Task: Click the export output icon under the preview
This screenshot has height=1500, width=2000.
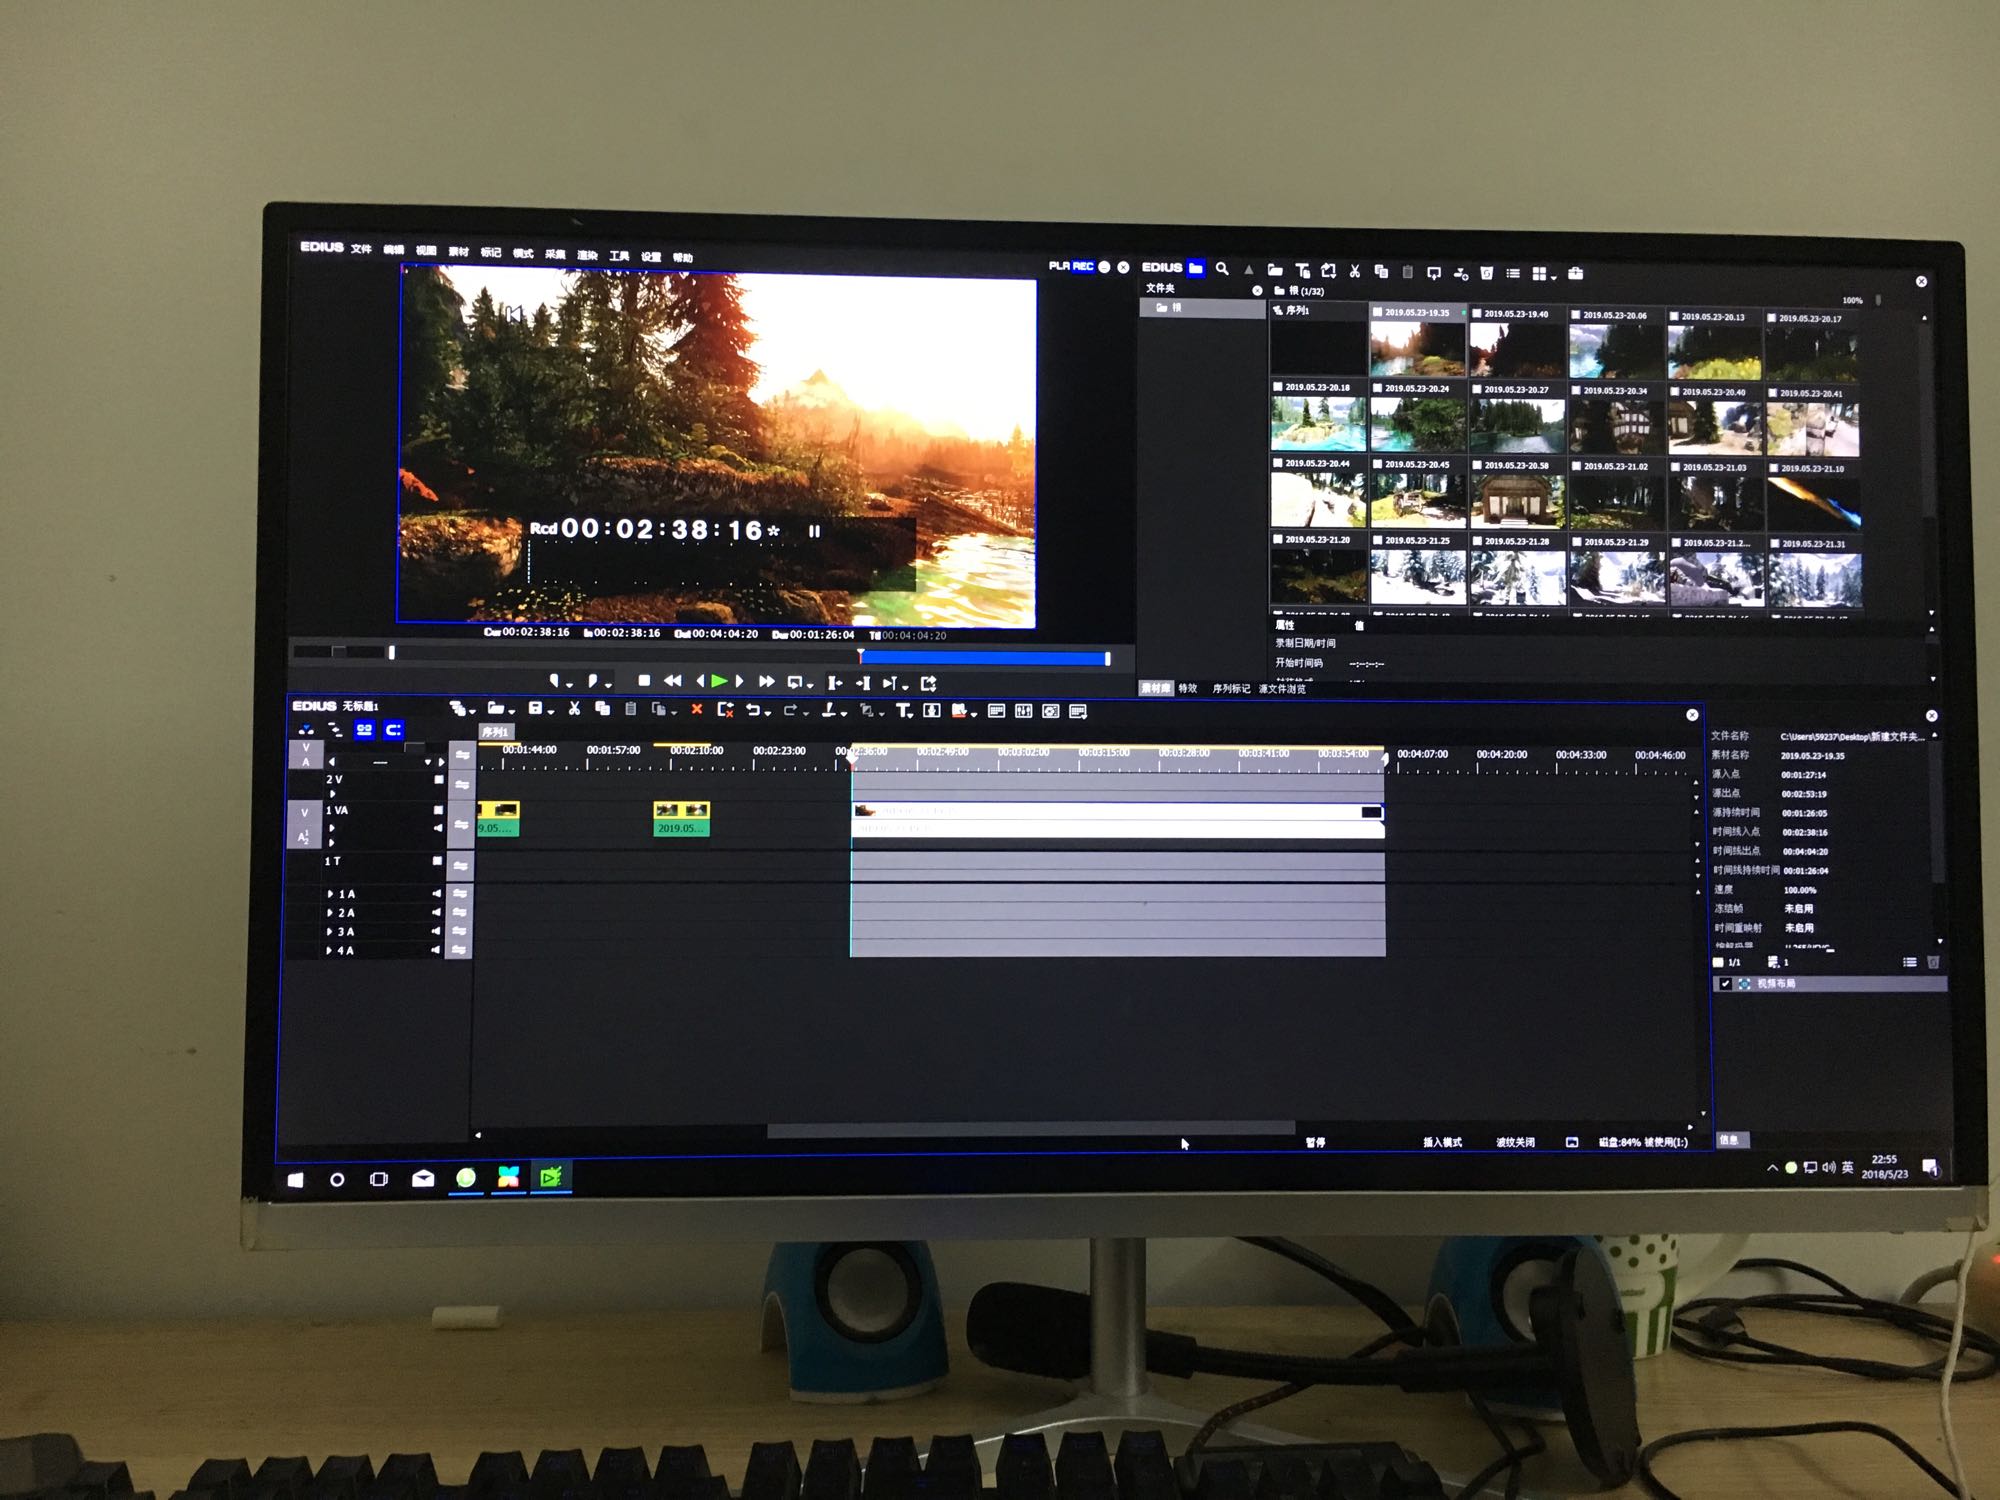Action: click(928, 684)
